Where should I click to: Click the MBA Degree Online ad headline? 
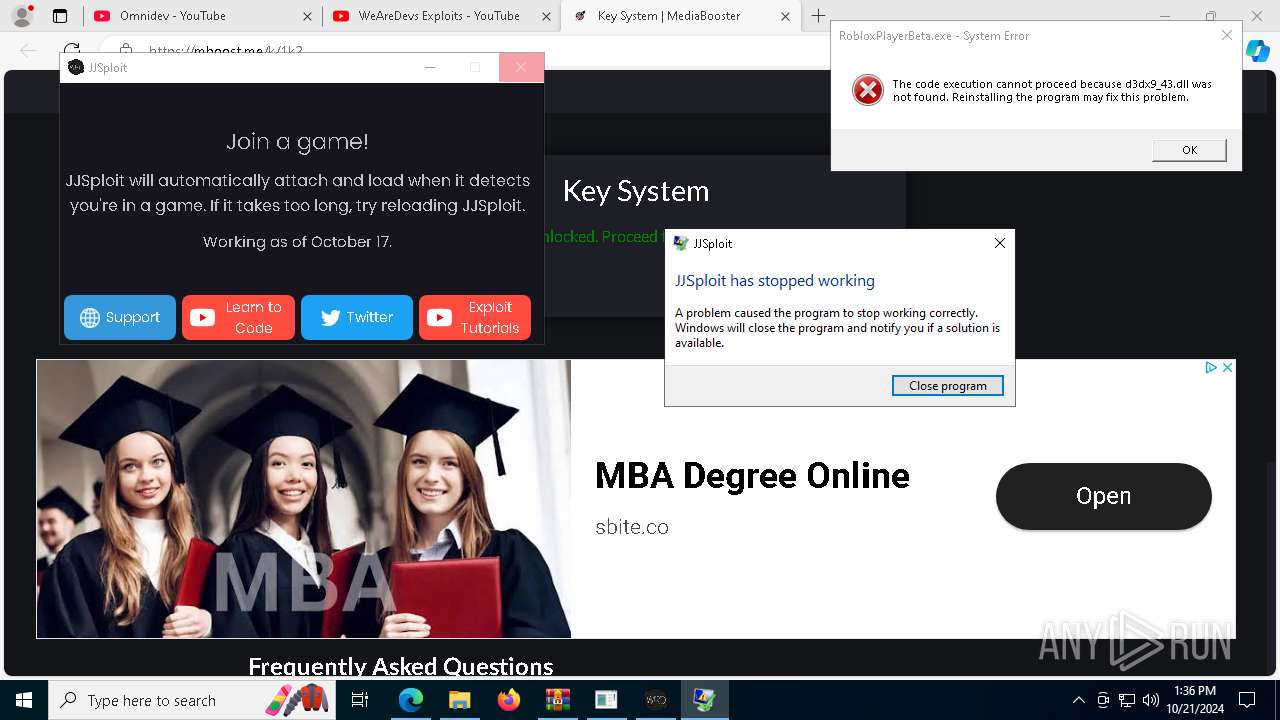click(x=752, y=475)
